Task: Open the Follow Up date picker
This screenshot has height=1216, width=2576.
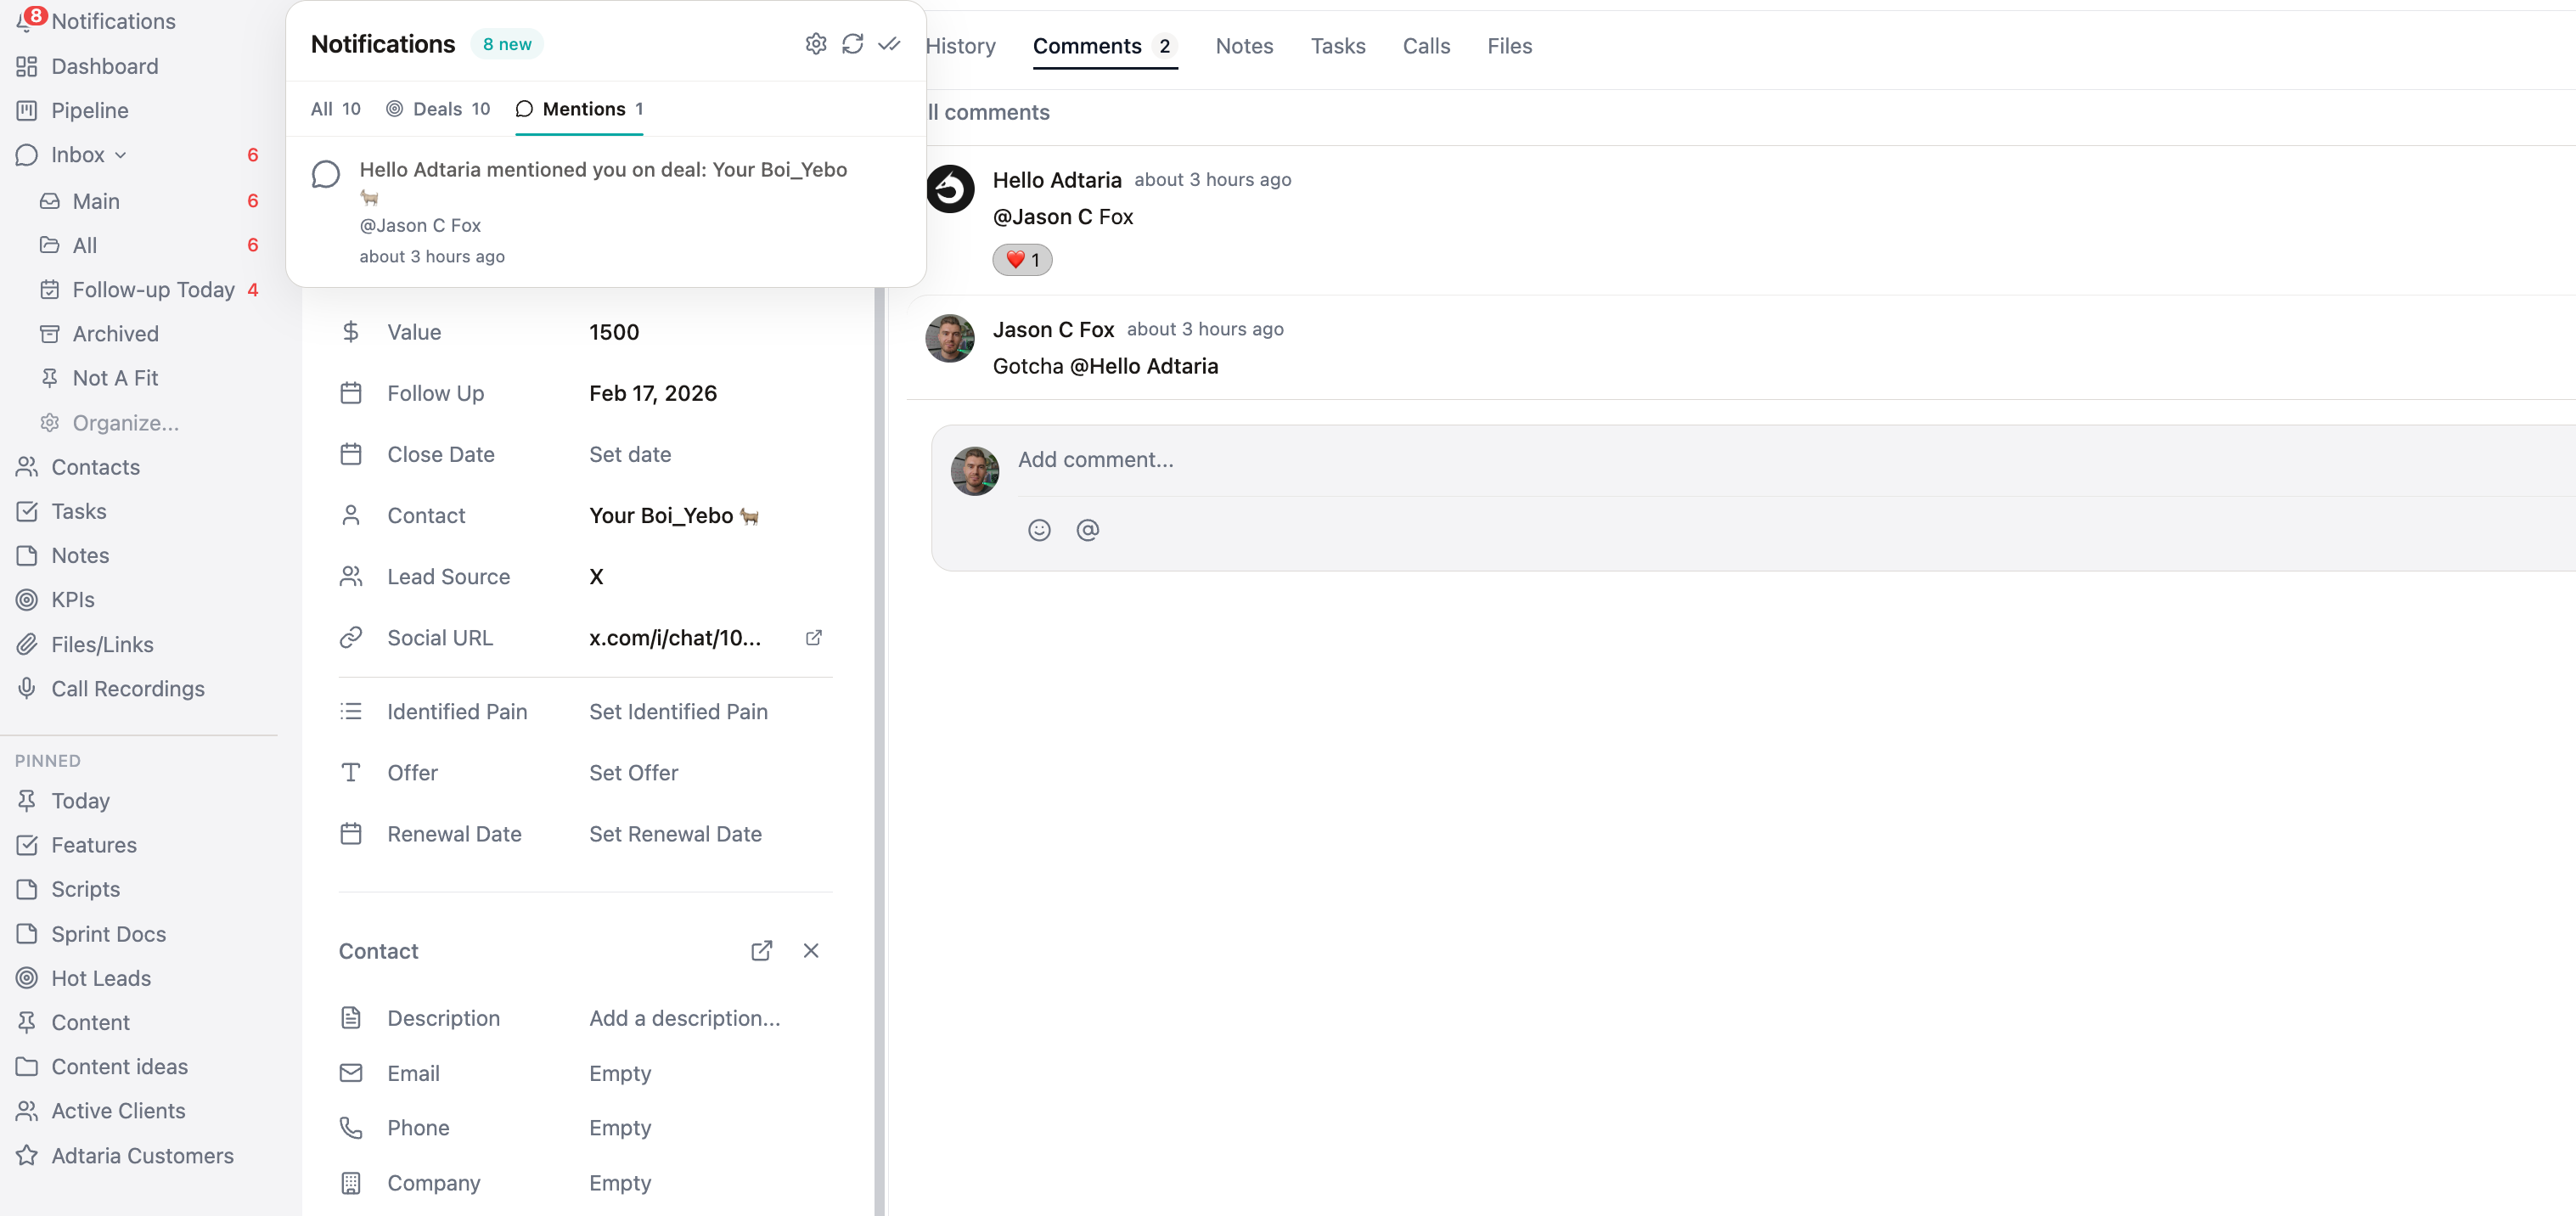Action: (652, 393)
